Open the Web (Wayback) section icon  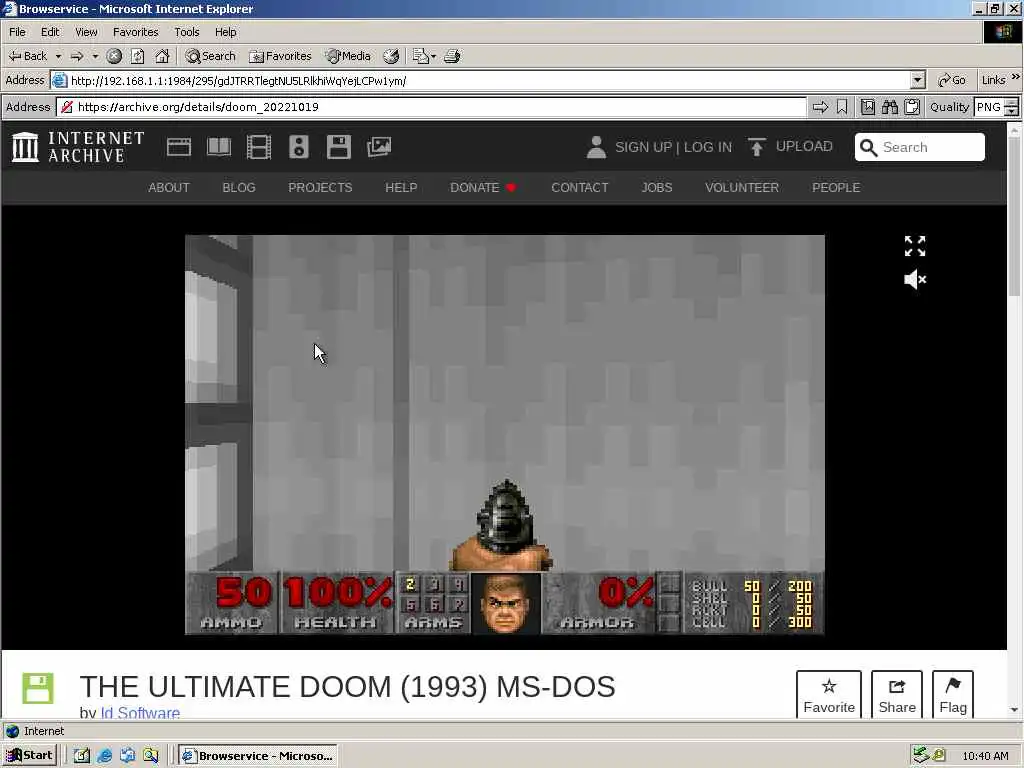tap(178, 147)
